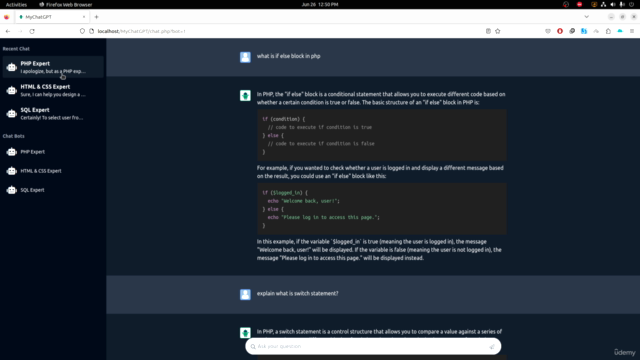640x360 pixels.
Task: Click the red recording indicator in top bar
Action: pyautogui.click(x=580, y=4)
